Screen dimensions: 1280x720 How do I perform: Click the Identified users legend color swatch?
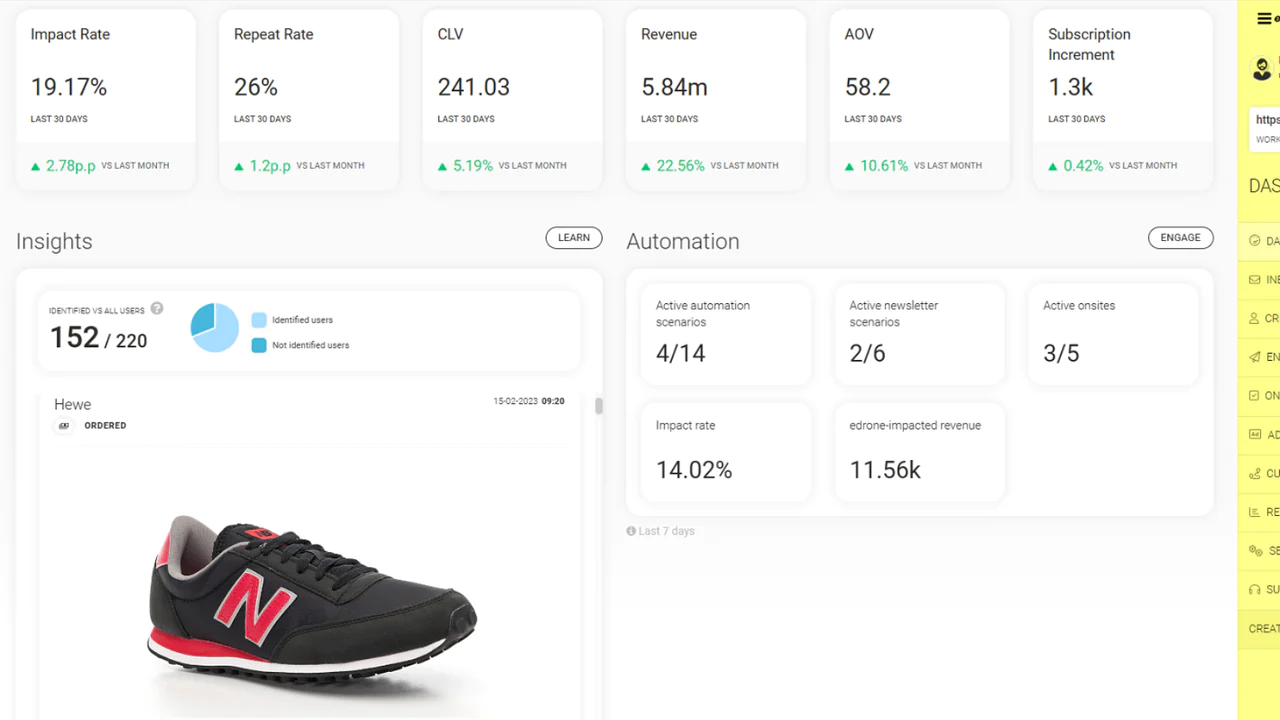(x=259, y=320)
